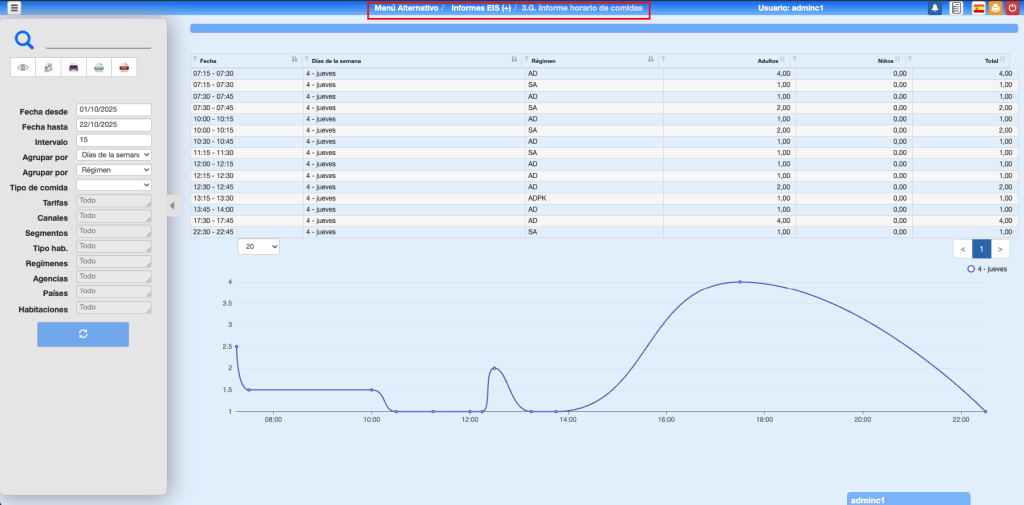The height and width of the screenshot is (505, 1024).
Task: Click the 17:30 peak point on the chart
Action: (740, 282)
